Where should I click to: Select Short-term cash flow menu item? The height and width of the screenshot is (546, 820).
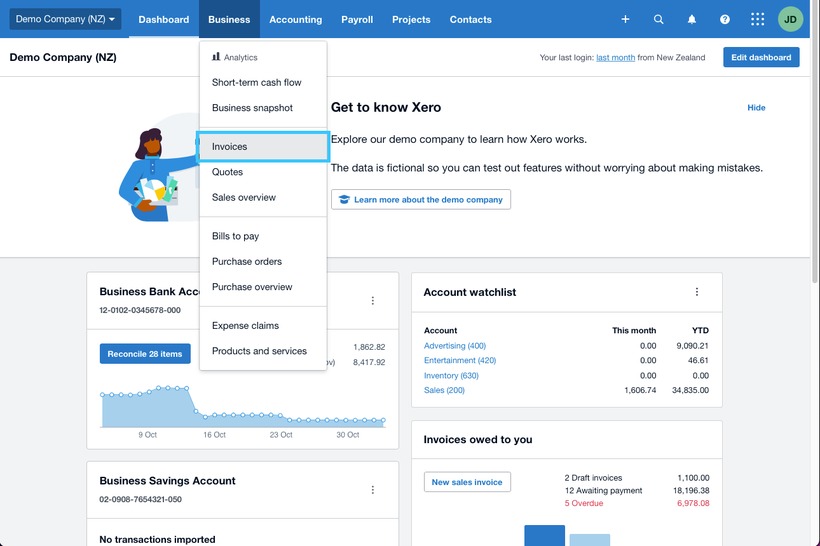(x=263, y=83)
